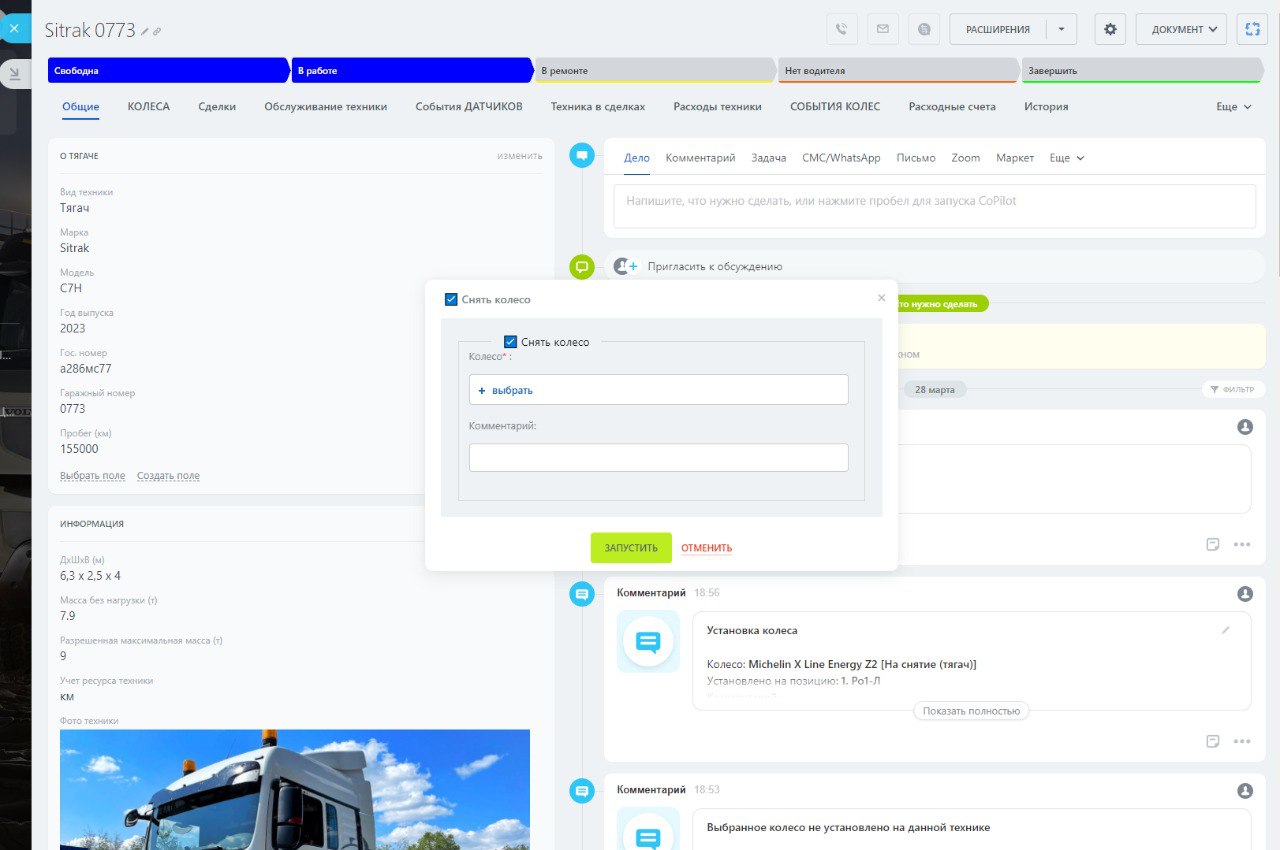
Task: Click the Создать поле link
Action: click(168, 476)
